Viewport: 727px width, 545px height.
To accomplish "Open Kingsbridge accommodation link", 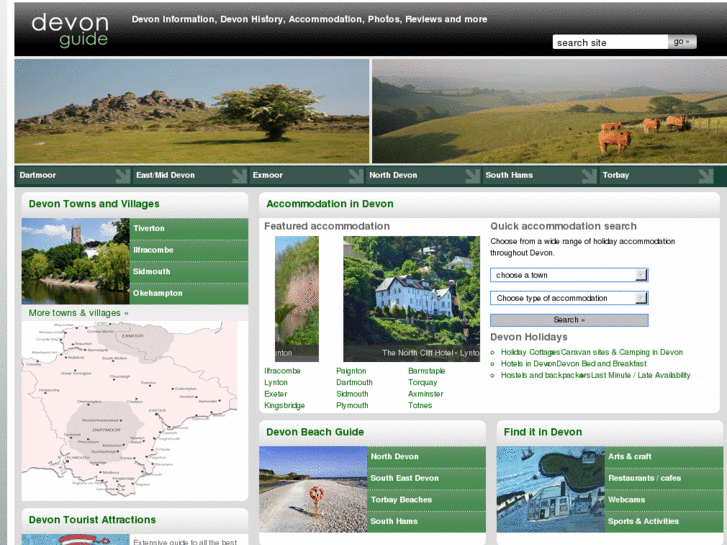I will pyautogui.click(x=284, y=405).
